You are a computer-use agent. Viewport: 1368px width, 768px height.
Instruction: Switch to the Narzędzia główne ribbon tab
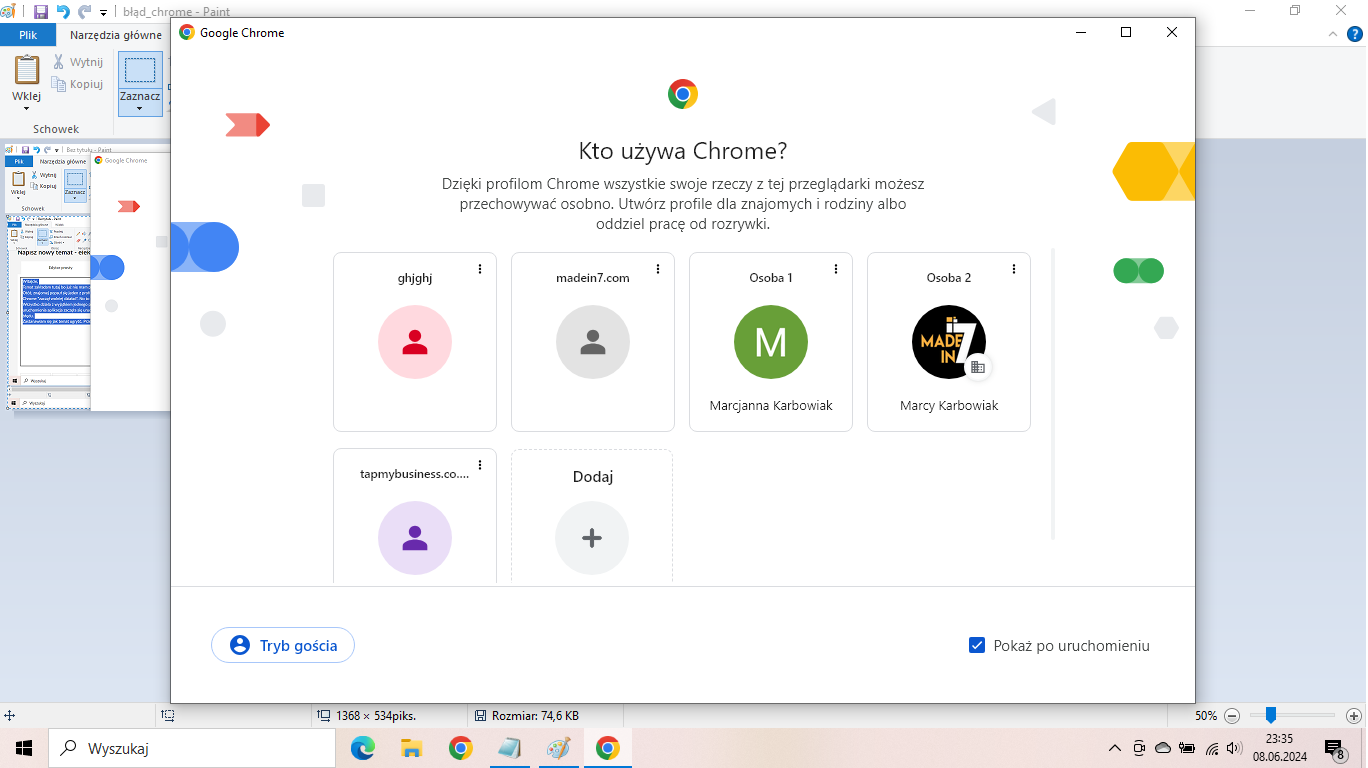116,35
